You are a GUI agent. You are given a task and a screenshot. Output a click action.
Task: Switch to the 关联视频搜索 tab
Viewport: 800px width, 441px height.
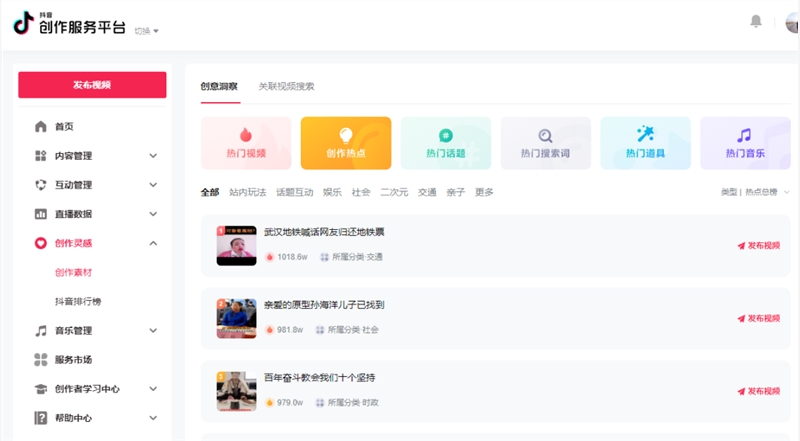286,86
